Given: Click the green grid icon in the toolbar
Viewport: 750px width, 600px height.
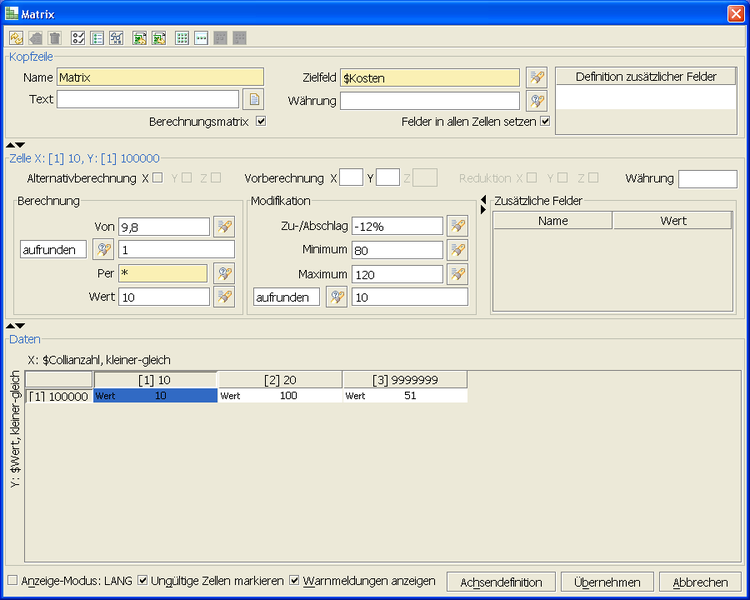Looking at the screenshot, I should click(182, 38).
